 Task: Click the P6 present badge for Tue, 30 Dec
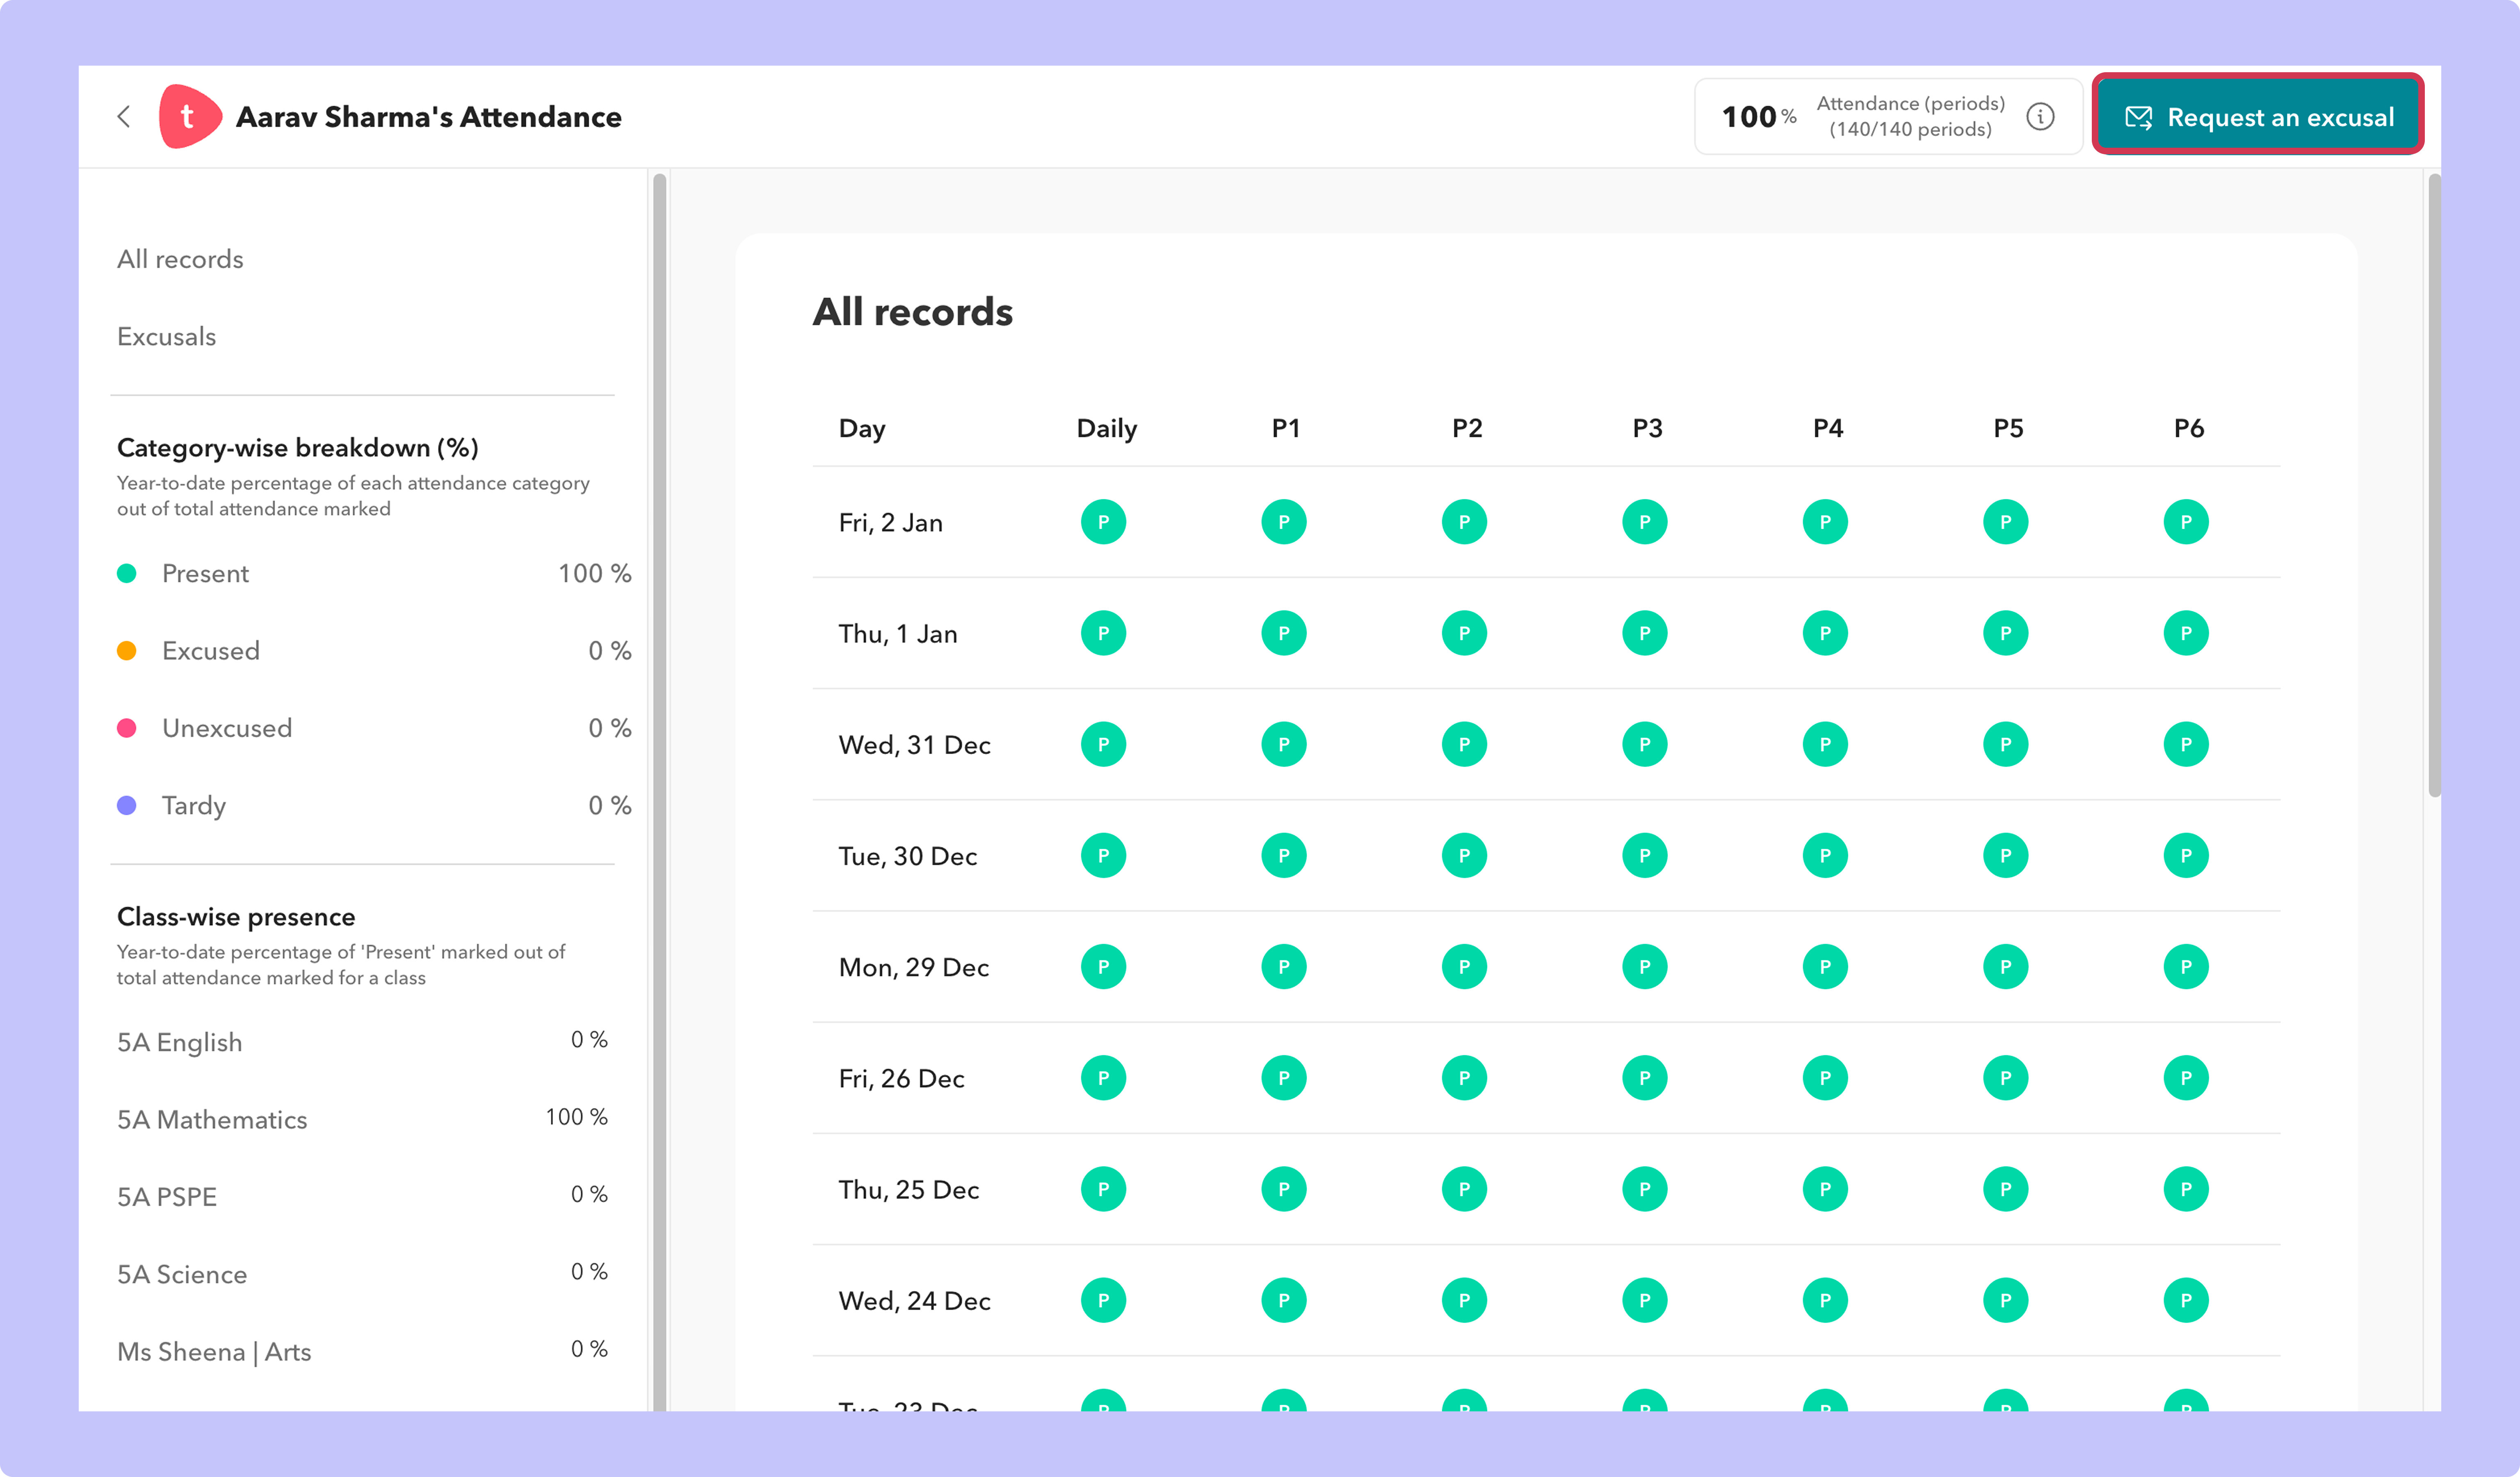click(x=2186, y=855)
